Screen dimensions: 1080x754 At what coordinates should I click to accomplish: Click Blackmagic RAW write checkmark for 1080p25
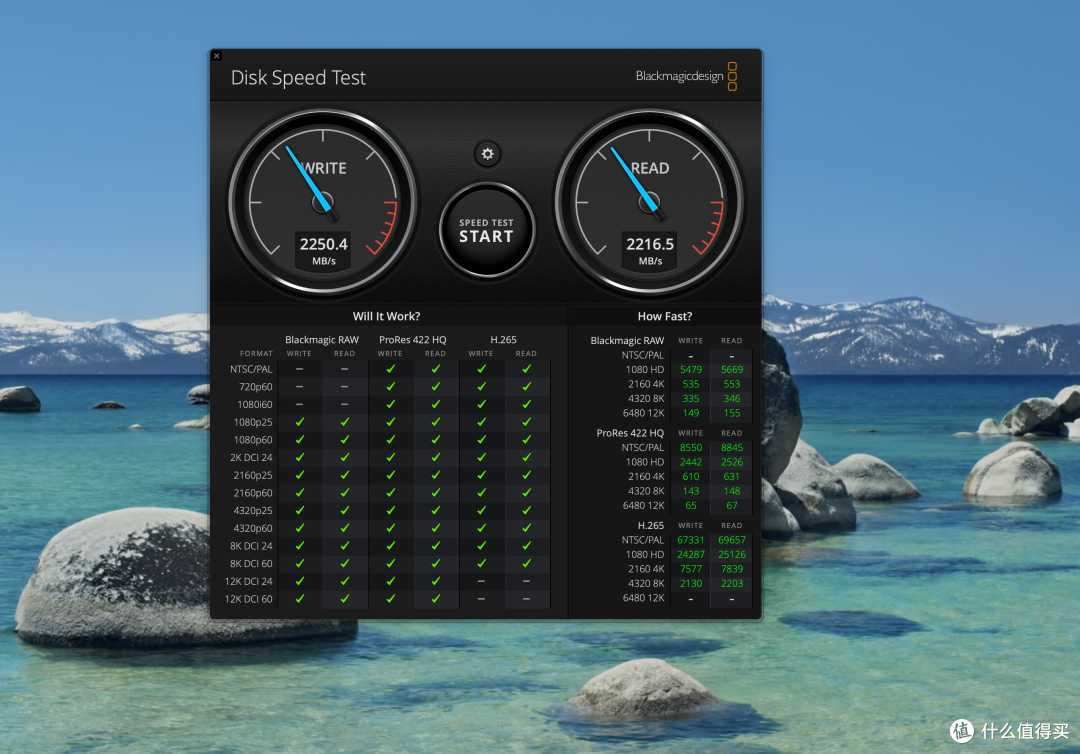(300, 422)
